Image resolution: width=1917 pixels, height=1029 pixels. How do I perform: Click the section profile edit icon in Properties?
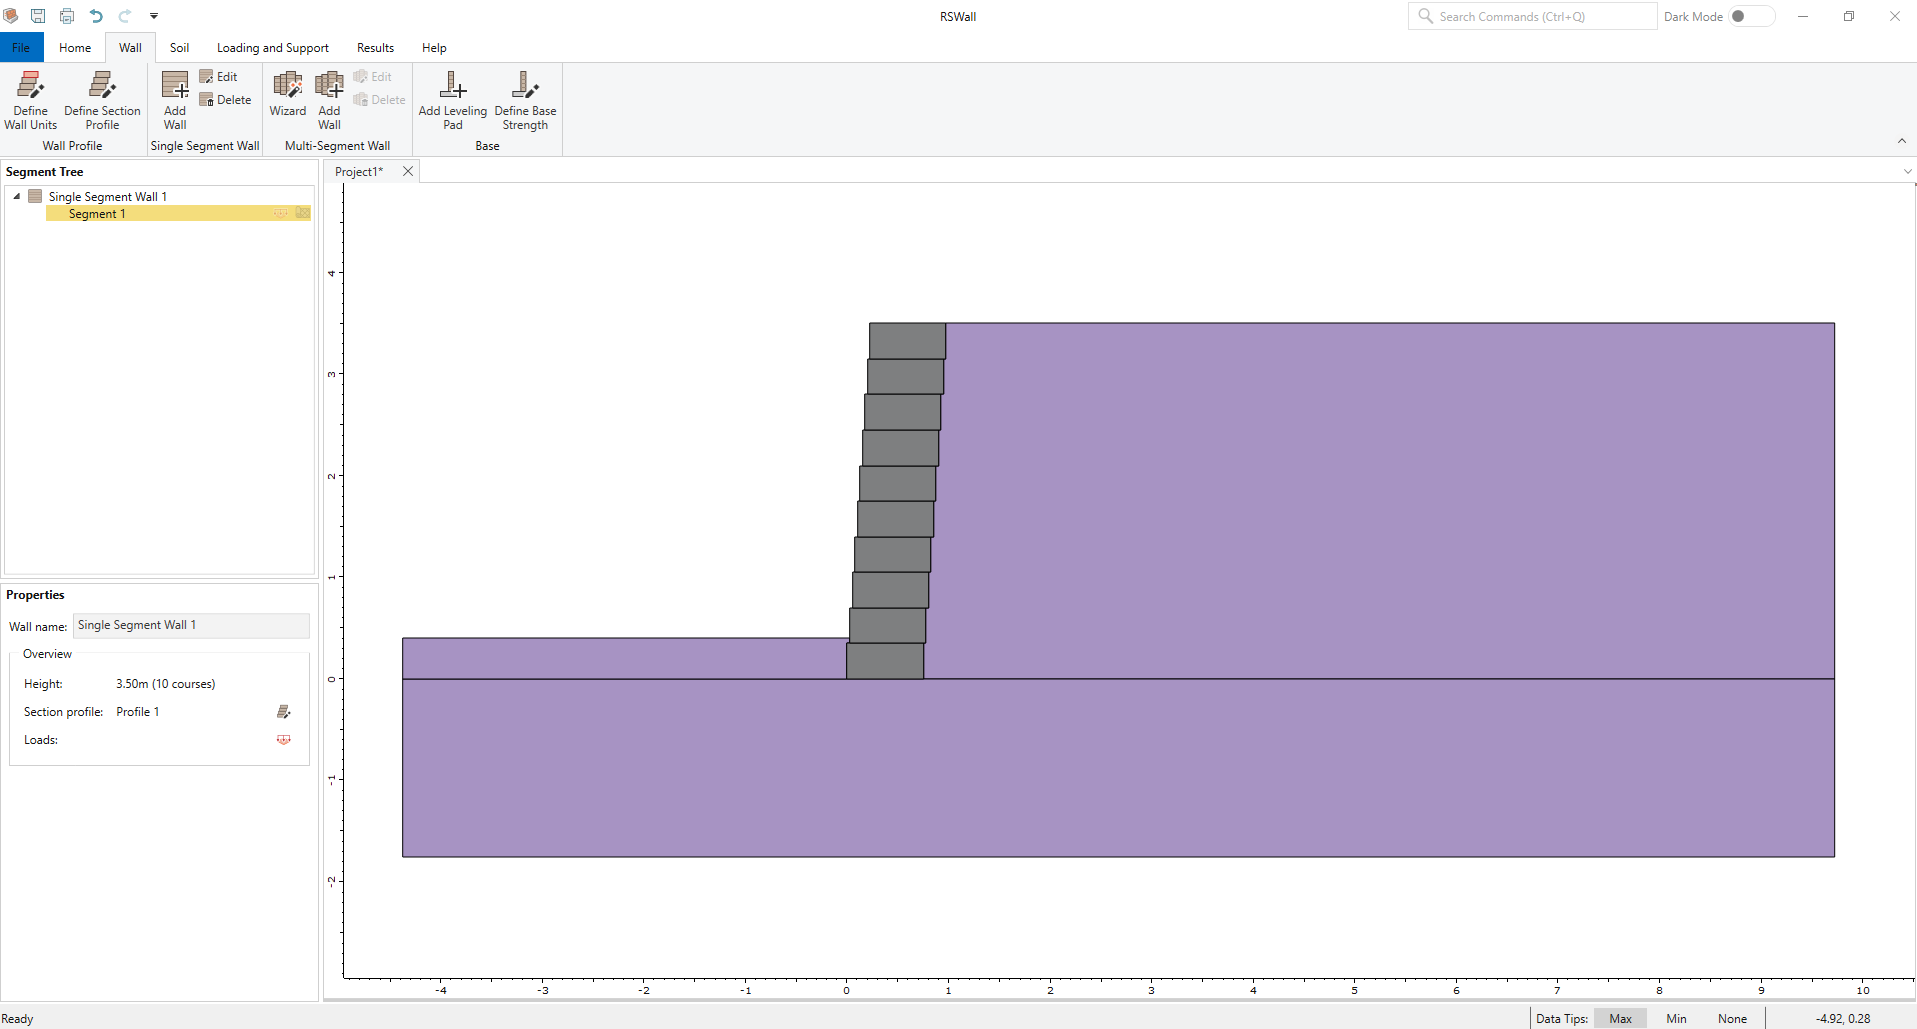(284, 712)
